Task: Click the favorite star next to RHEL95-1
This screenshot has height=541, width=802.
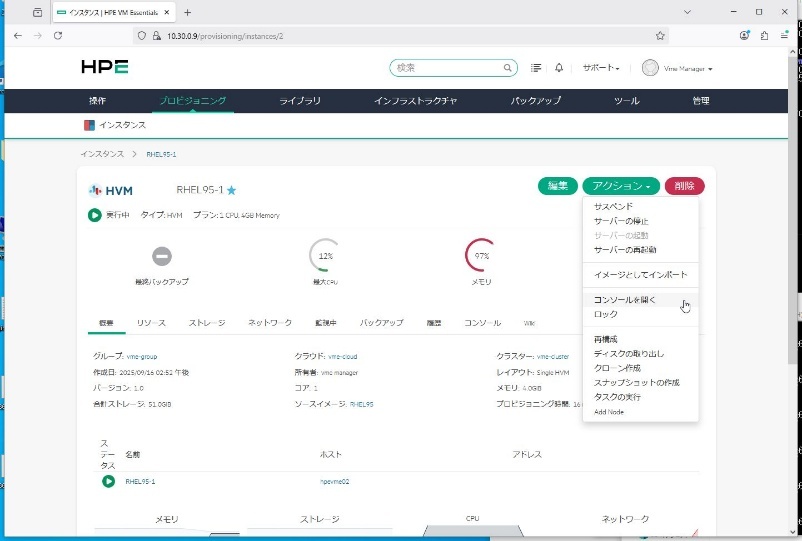Action: (232, 190)
